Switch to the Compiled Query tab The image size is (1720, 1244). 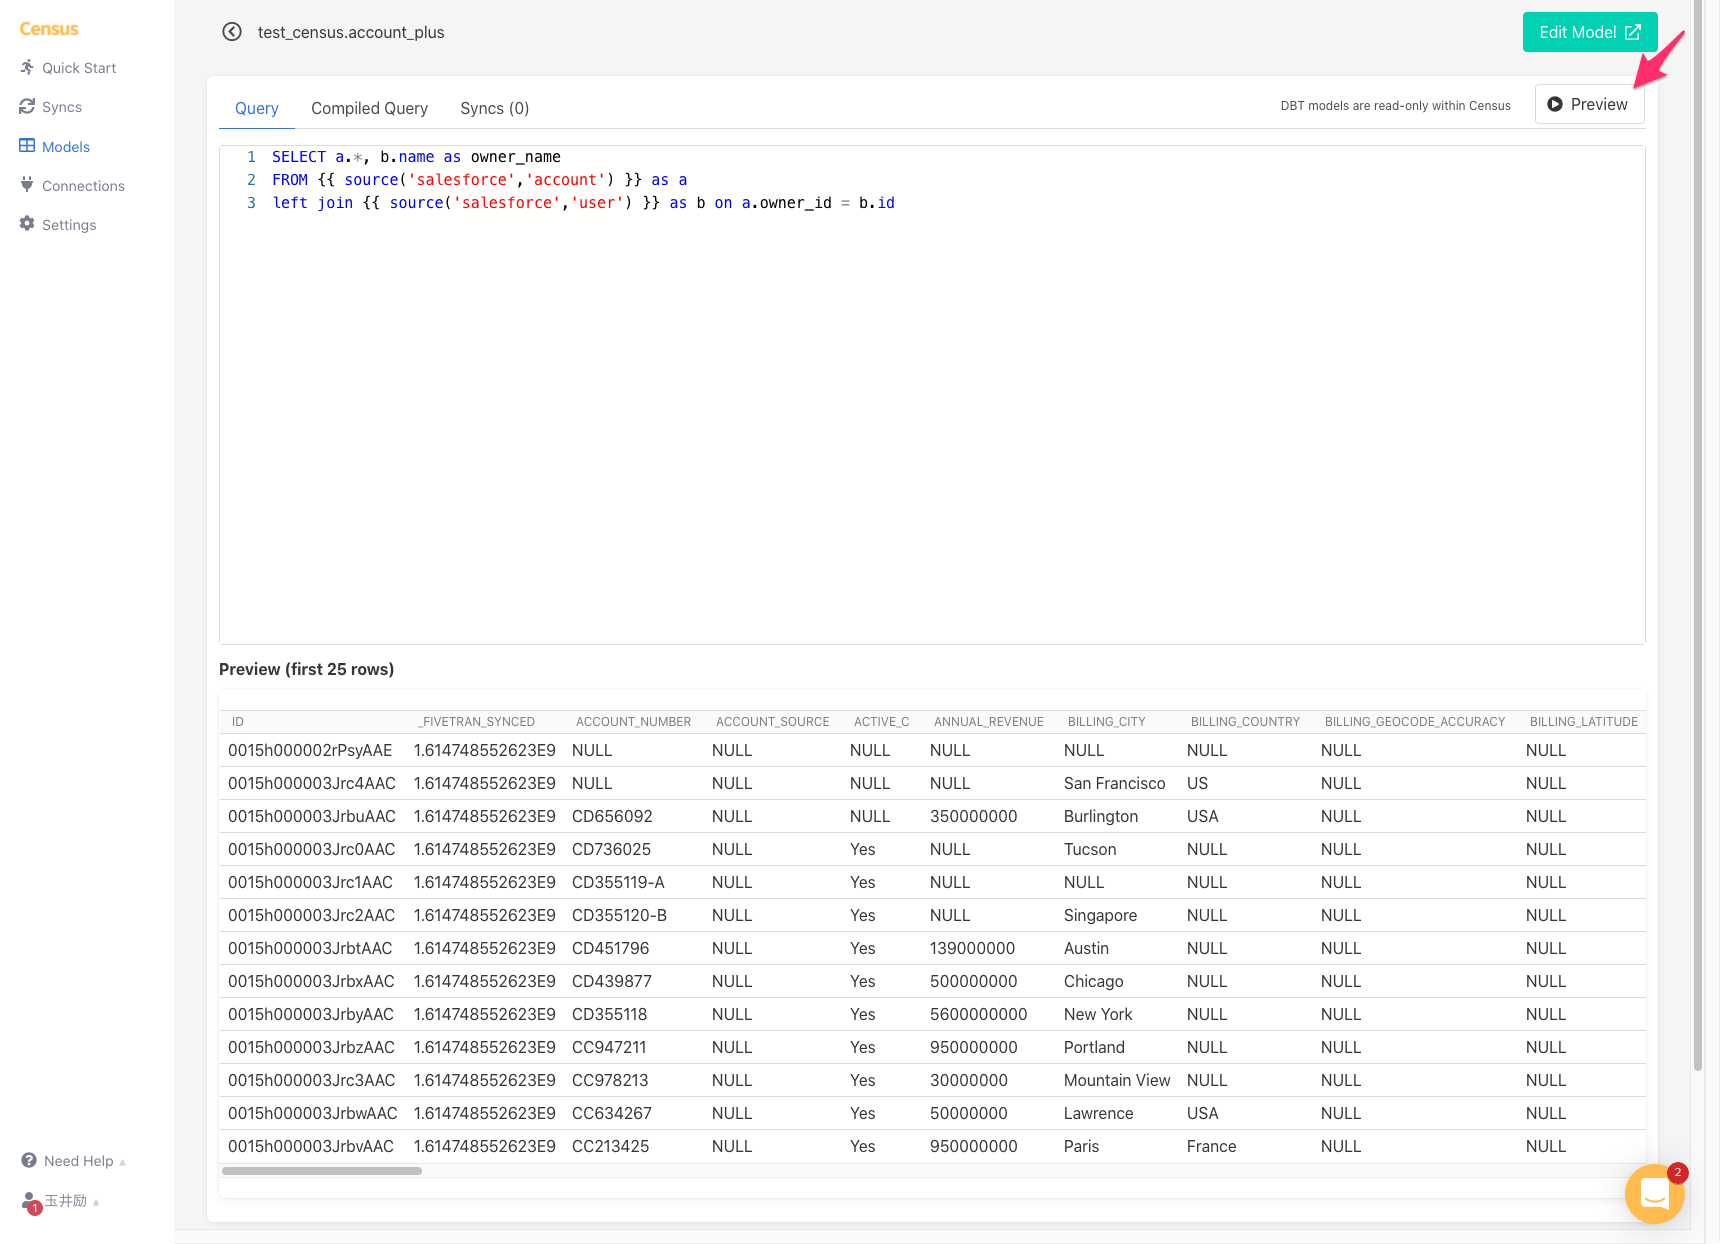click(369, 108)
